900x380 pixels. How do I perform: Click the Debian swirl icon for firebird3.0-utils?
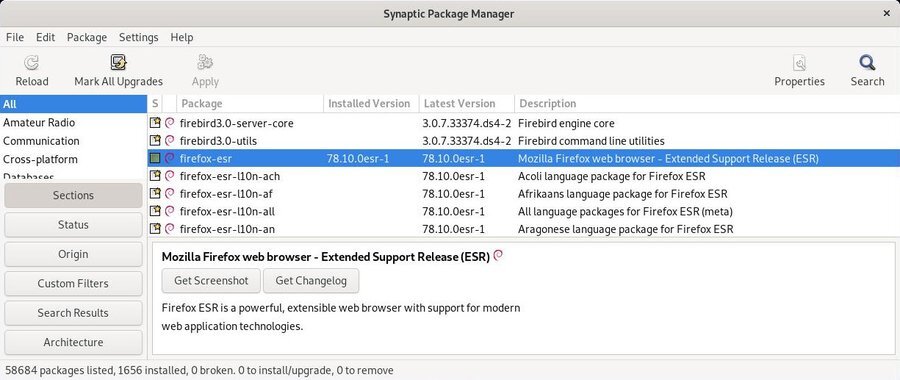click(169, 141)
